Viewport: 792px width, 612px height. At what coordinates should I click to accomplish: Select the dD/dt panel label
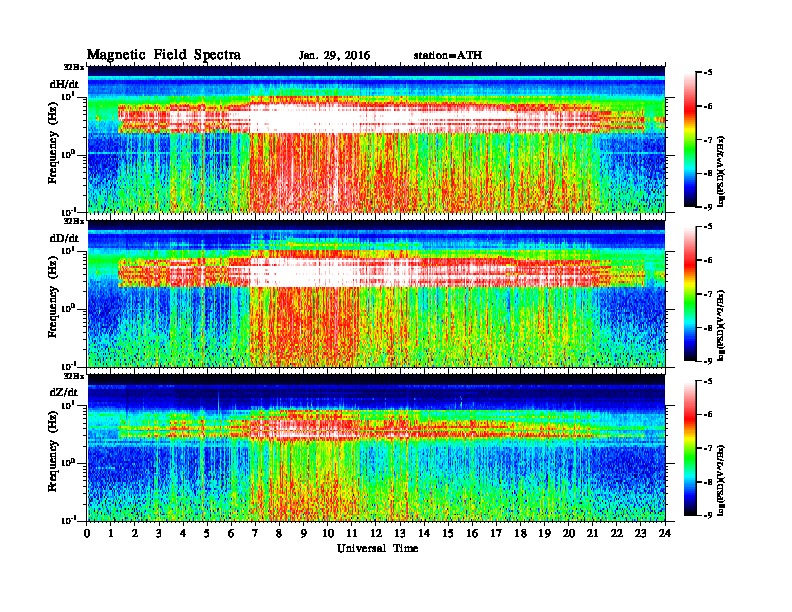coord(64,238)
